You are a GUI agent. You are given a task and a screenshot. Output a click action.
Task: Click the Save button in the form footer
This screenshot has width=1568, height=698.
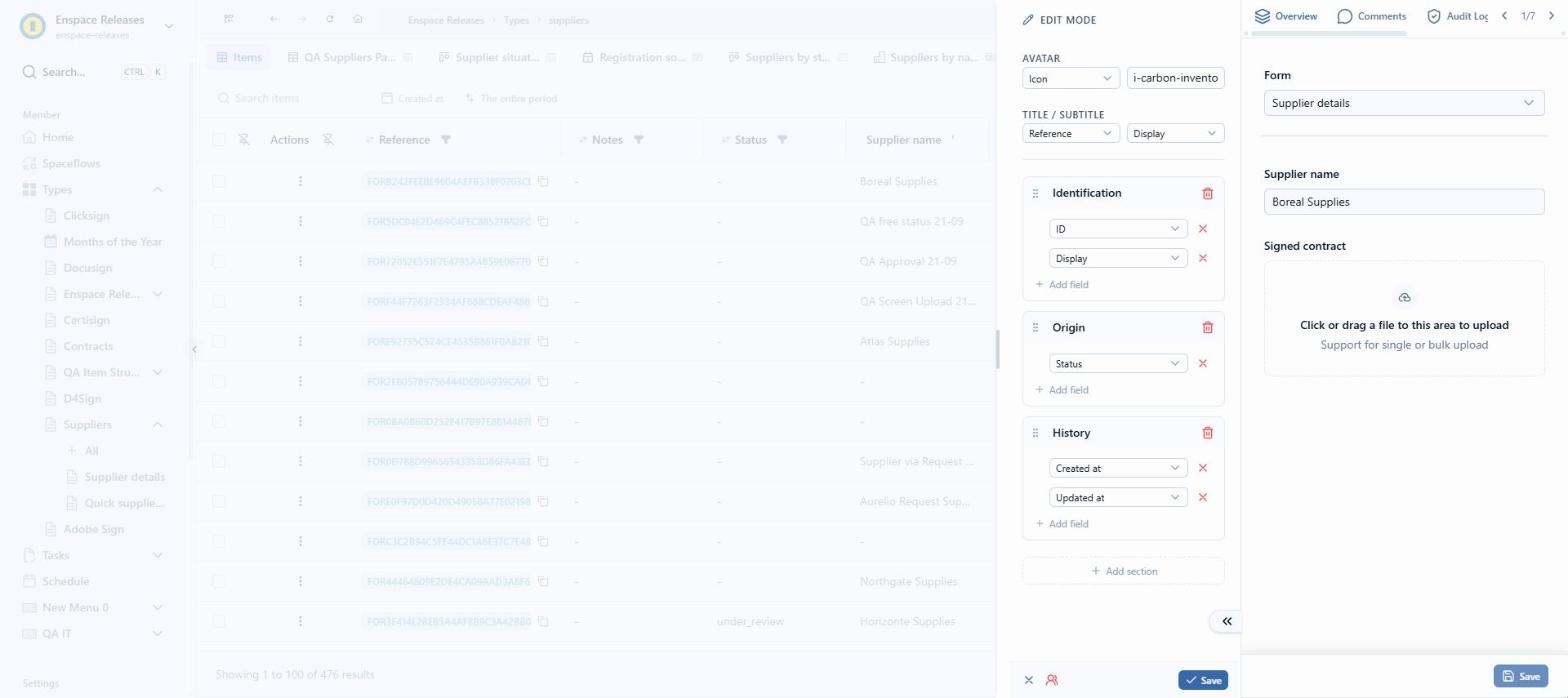[1521, 676]
